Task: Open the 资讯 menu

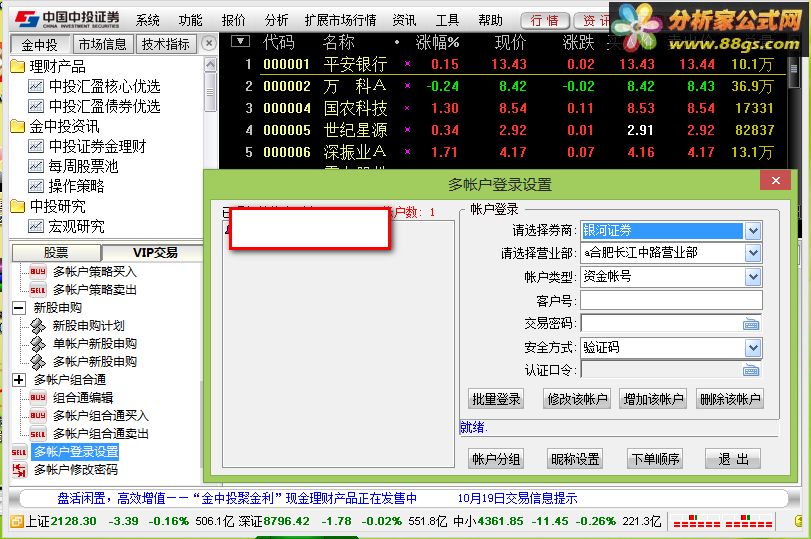Action: 404,20
